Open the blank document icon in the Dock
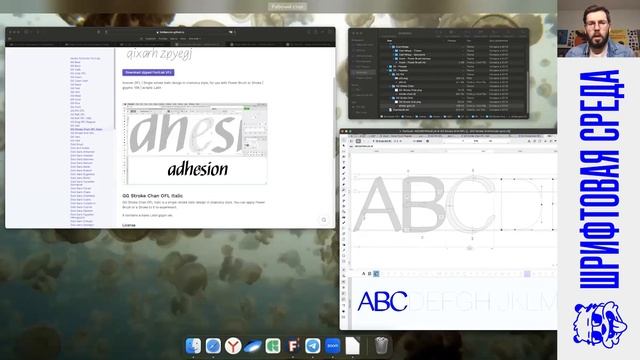Image resolution: width=640 pixels, height=360 pixels. (353, 346)
